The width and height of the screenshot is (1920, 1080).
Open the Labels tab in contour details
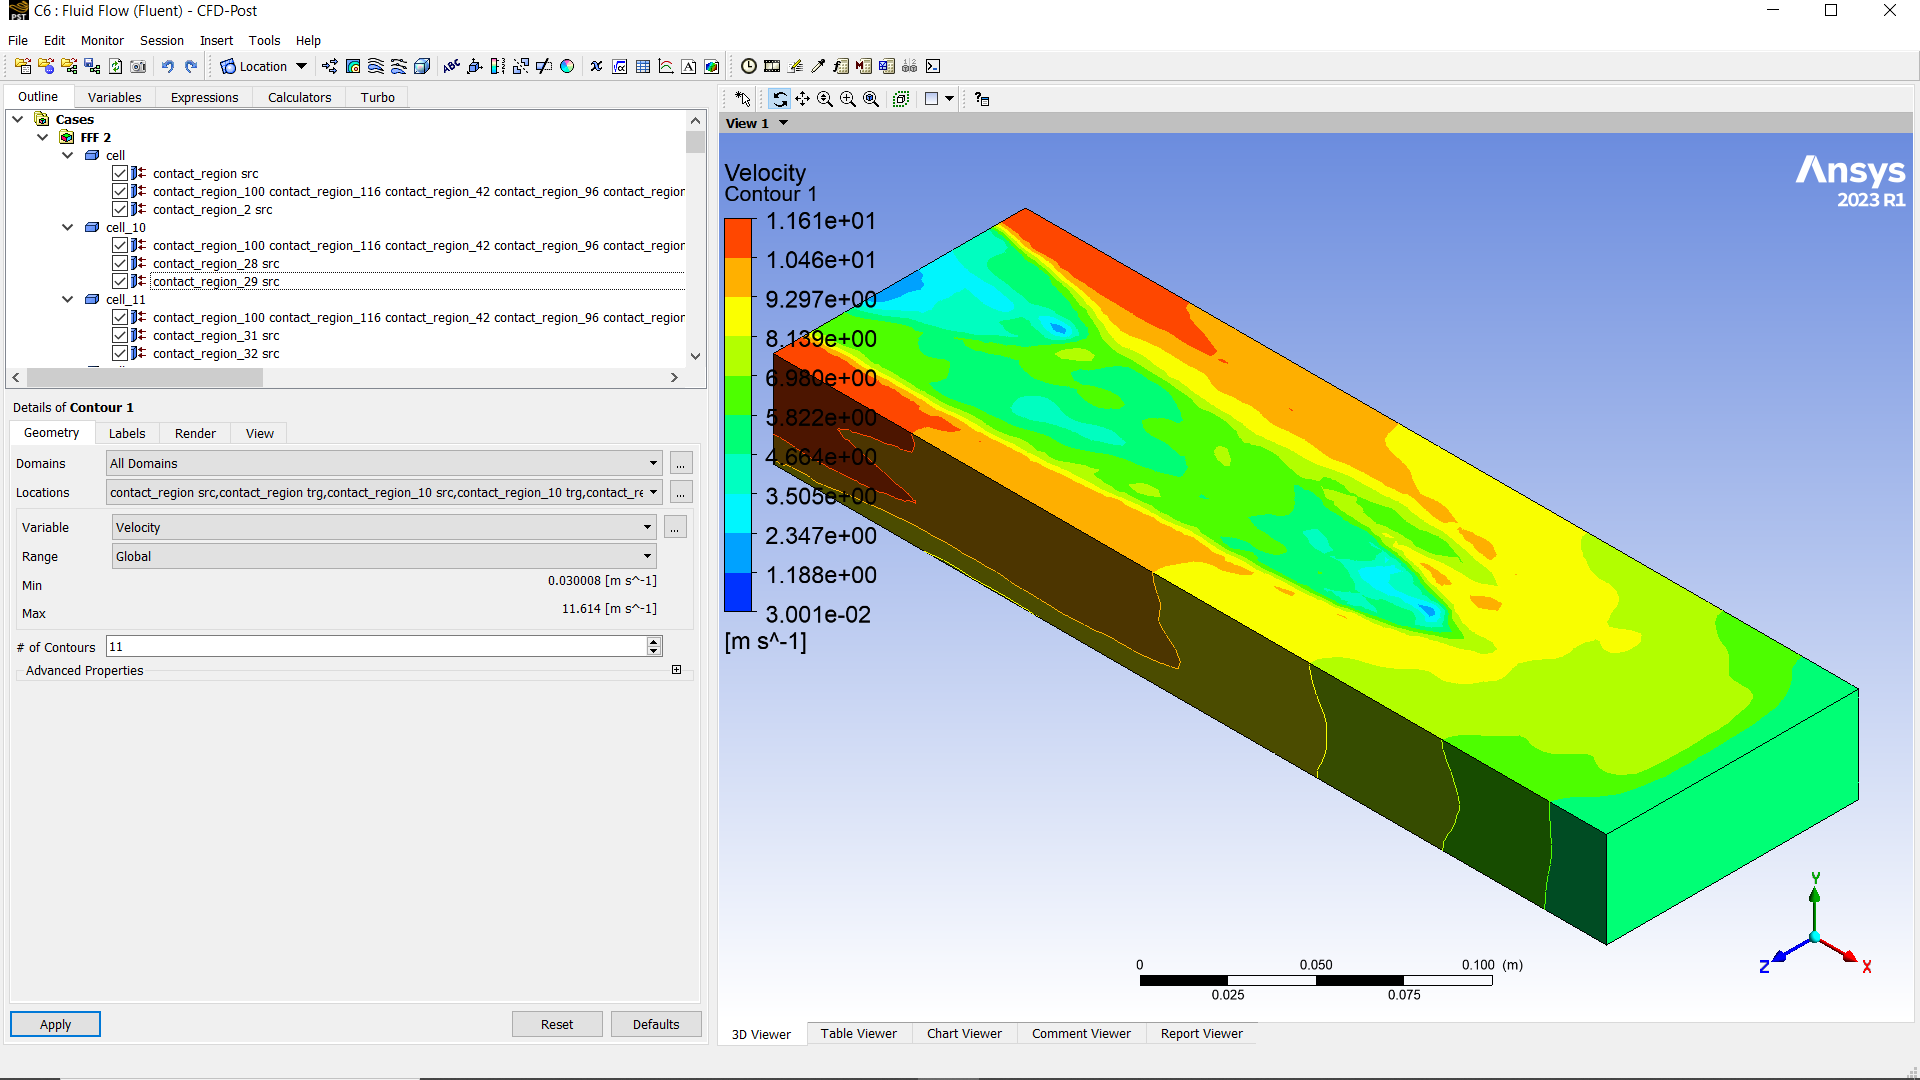pos(127,433)
